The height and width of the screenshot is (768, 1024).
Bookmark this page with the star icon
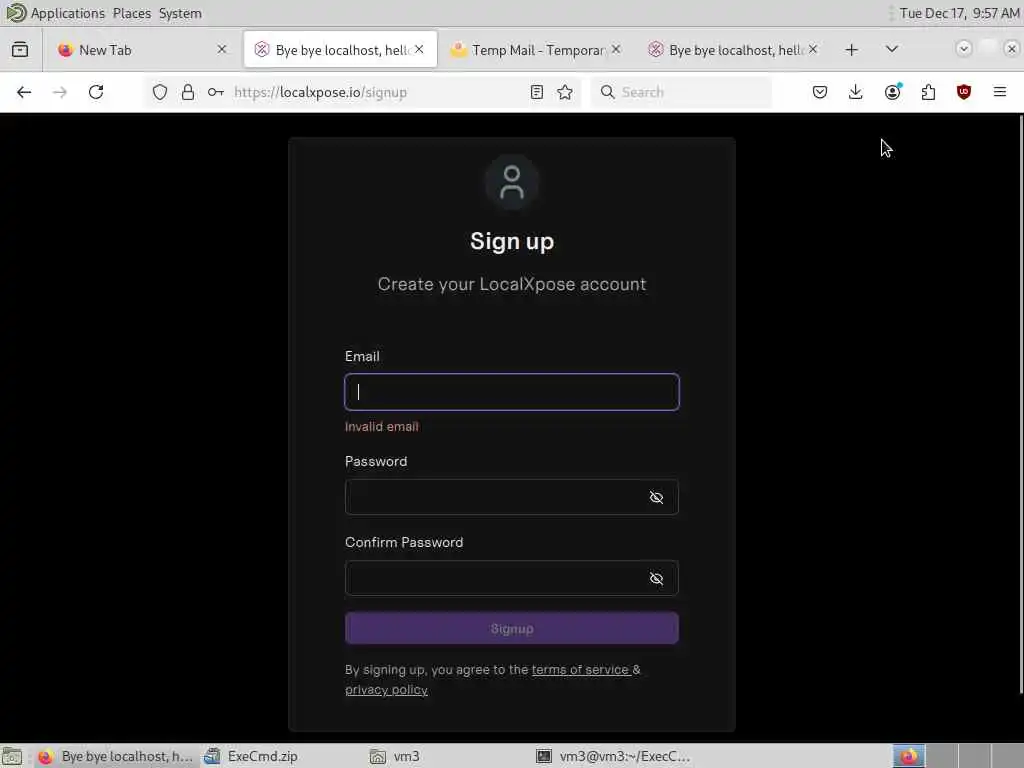point(565,92)
